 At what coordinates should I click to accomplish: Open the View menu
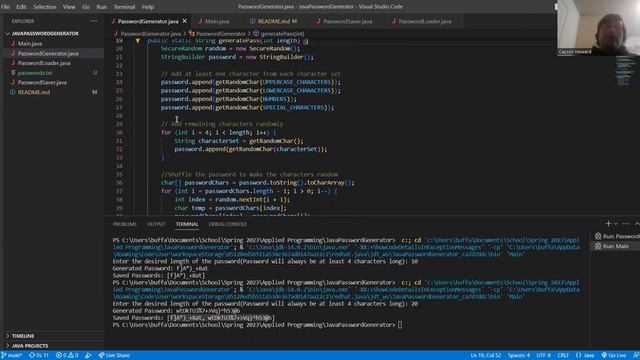(x=69, y=7)
